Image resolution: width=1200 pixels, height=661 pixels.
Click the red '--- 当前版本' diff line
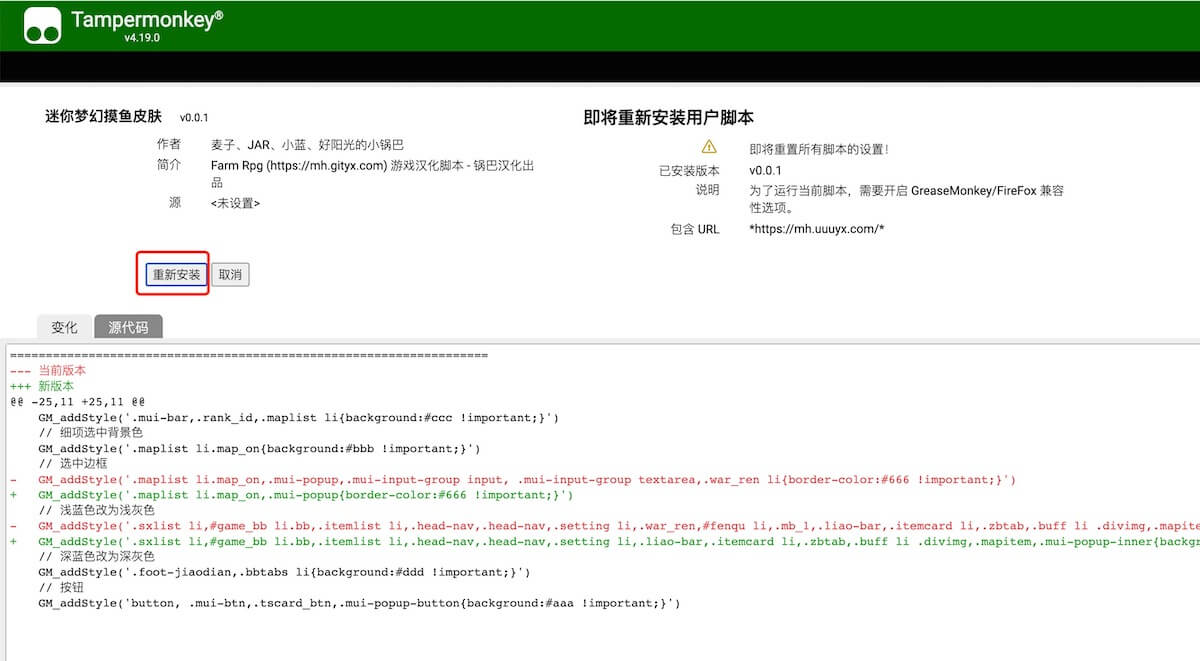coord(48,371)
